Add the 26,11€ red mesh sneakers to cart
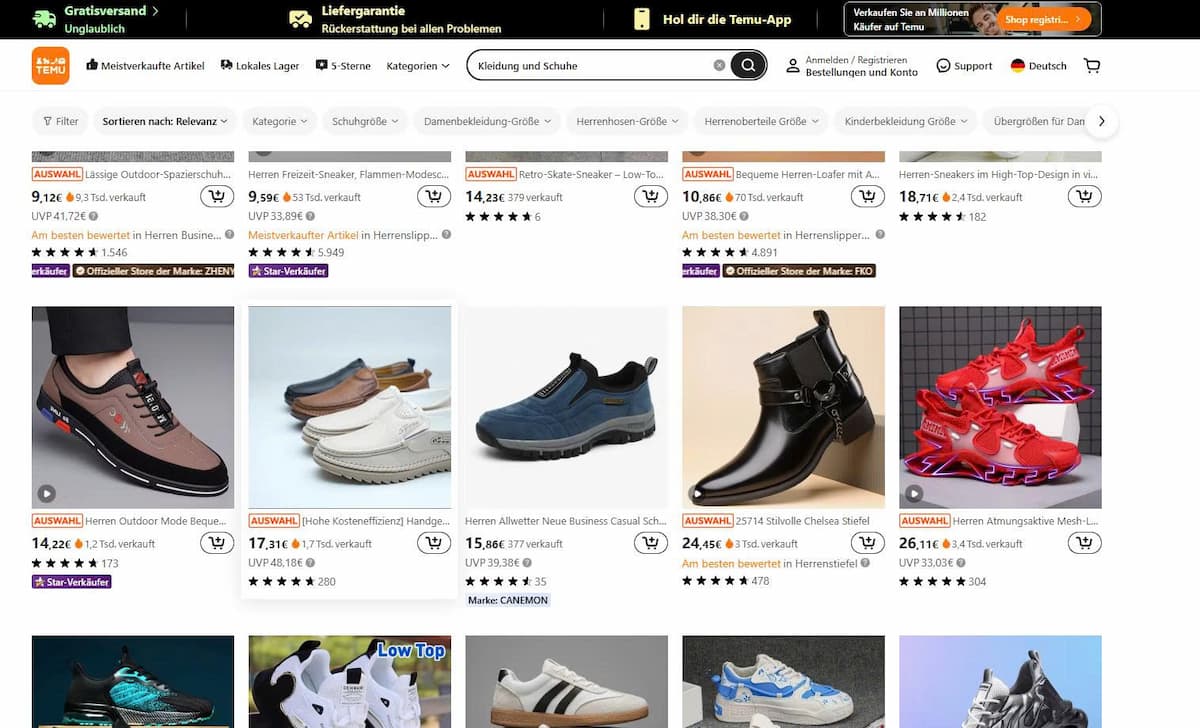Screen dimensions: 1200x728 [1084, 543]
